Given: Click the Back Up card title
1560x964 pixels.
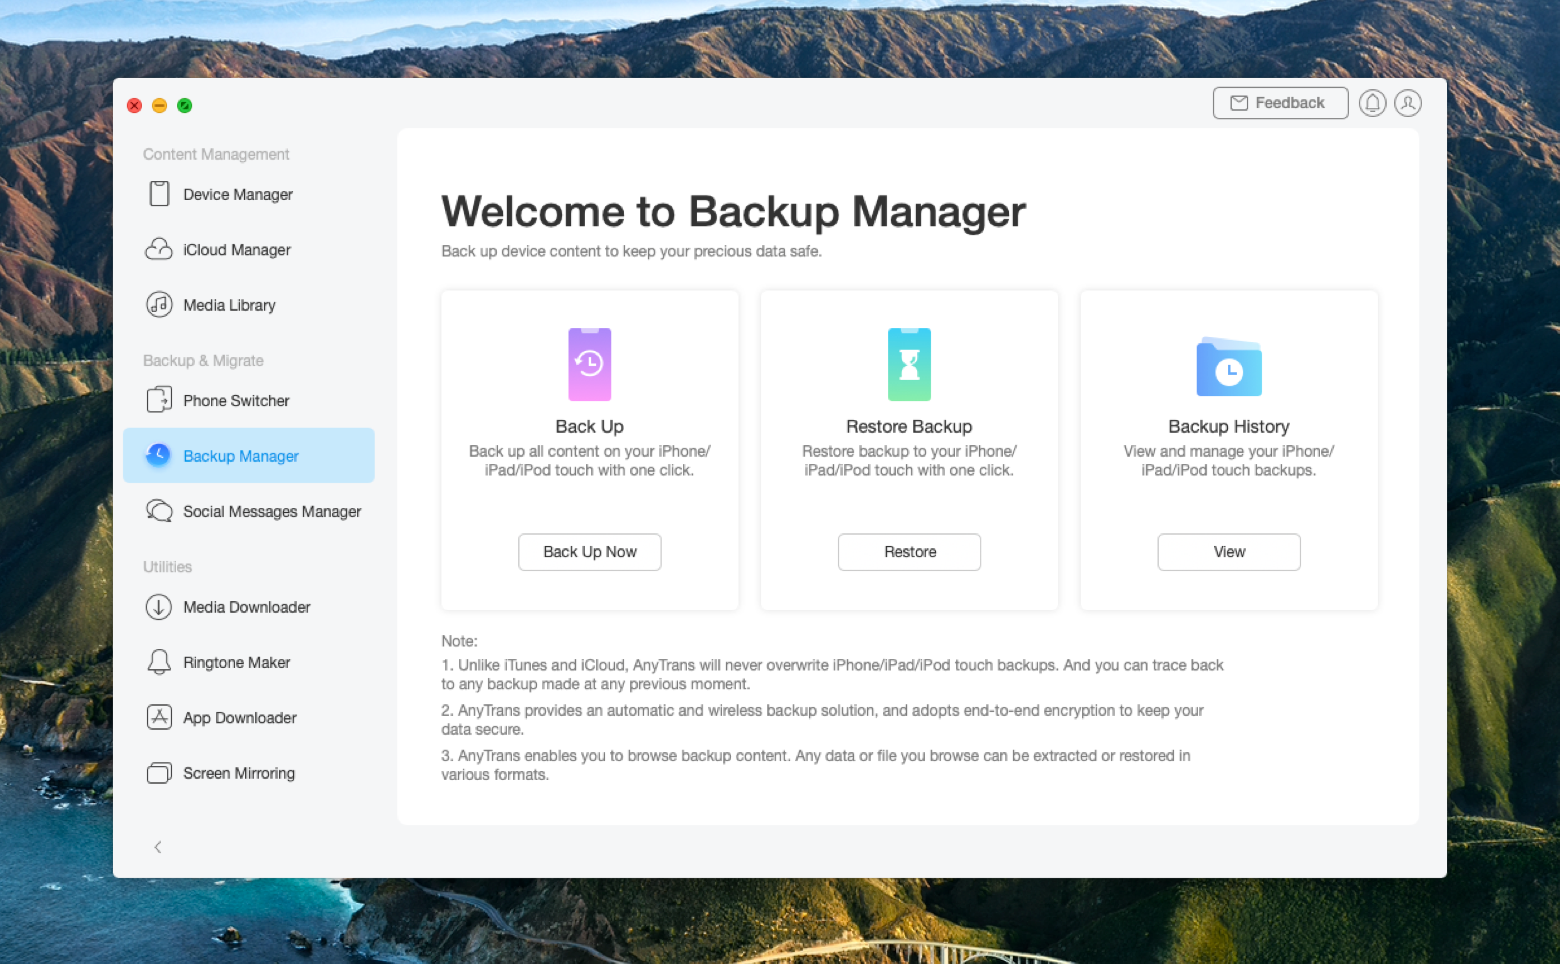Looking at the screenshot, I should pyautogui.click(x=590, y=427).
